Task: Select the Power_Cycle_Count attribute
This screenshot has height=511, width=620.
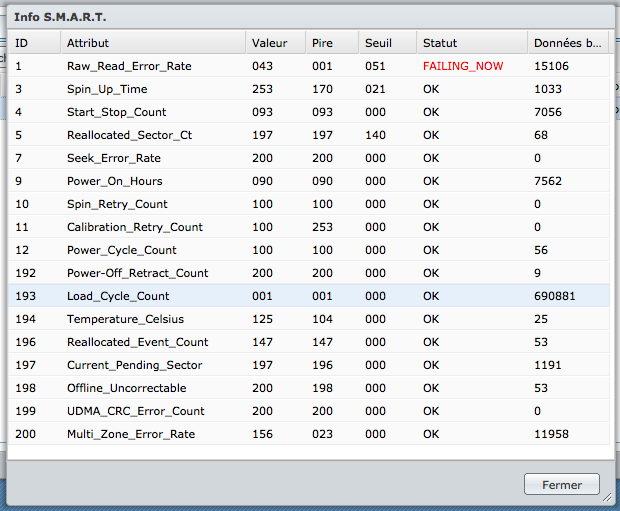Action: pyautogui.click(x=122, y=250)
